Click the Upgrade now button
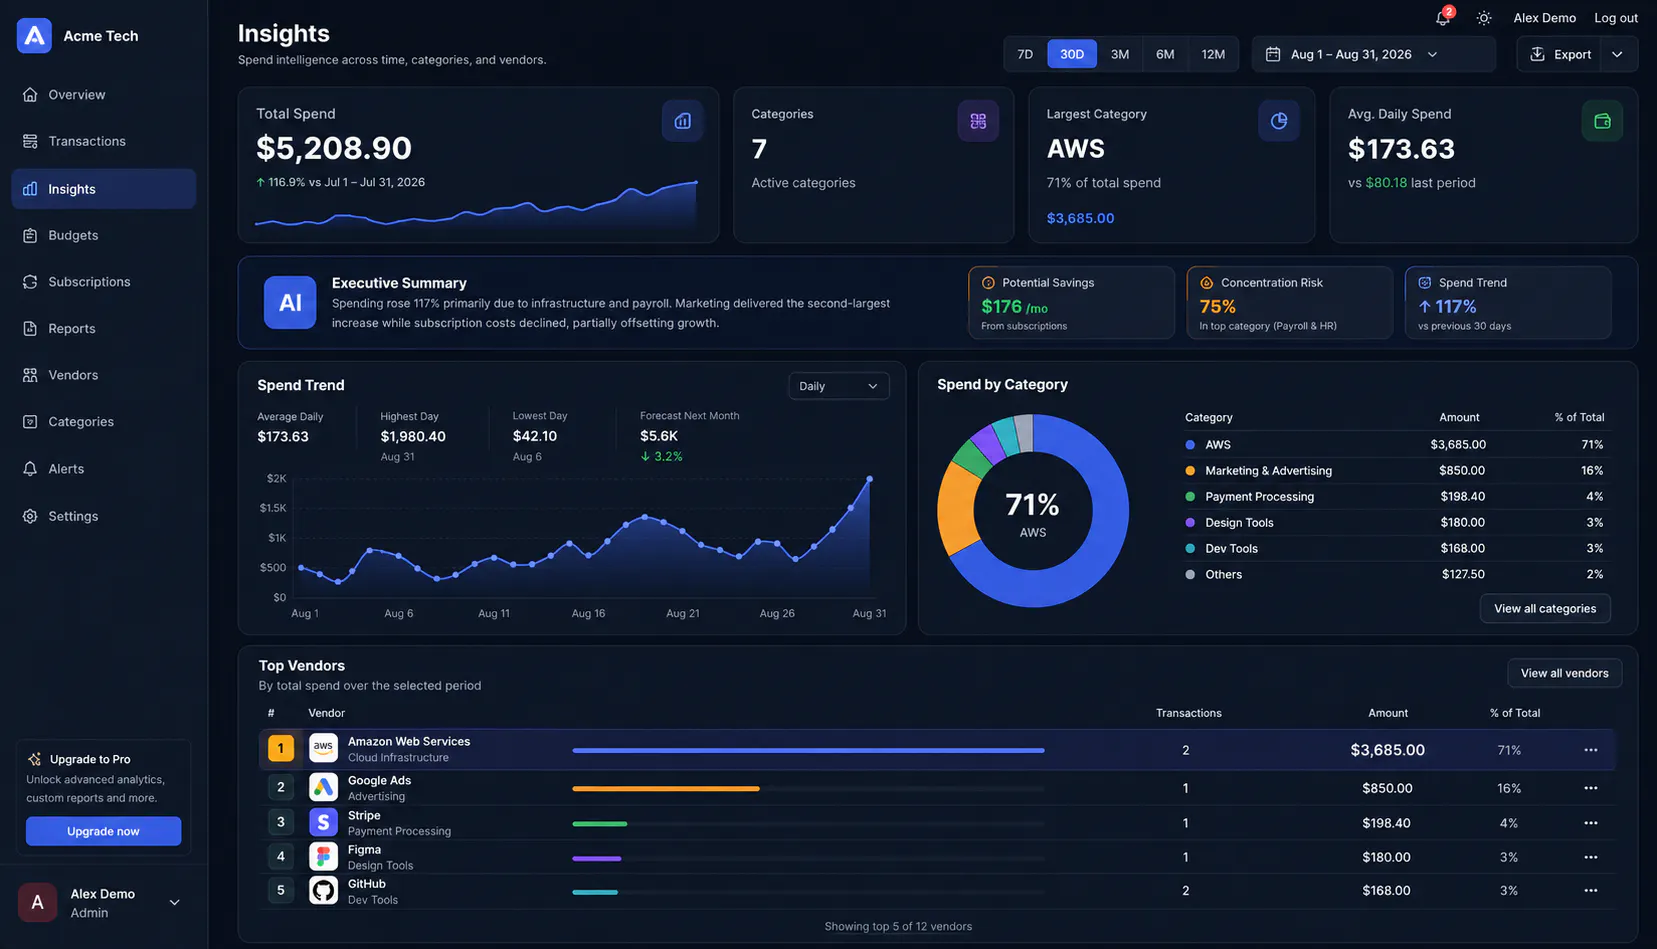 [103, 831]
